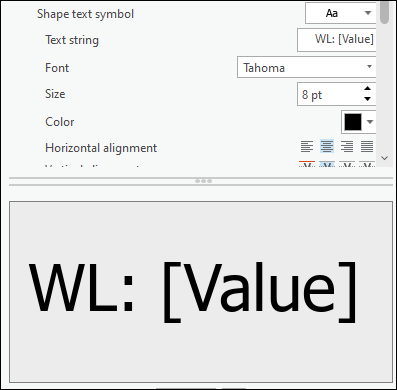Expand the Tahoma font dropdown arrow

(369, 67)
